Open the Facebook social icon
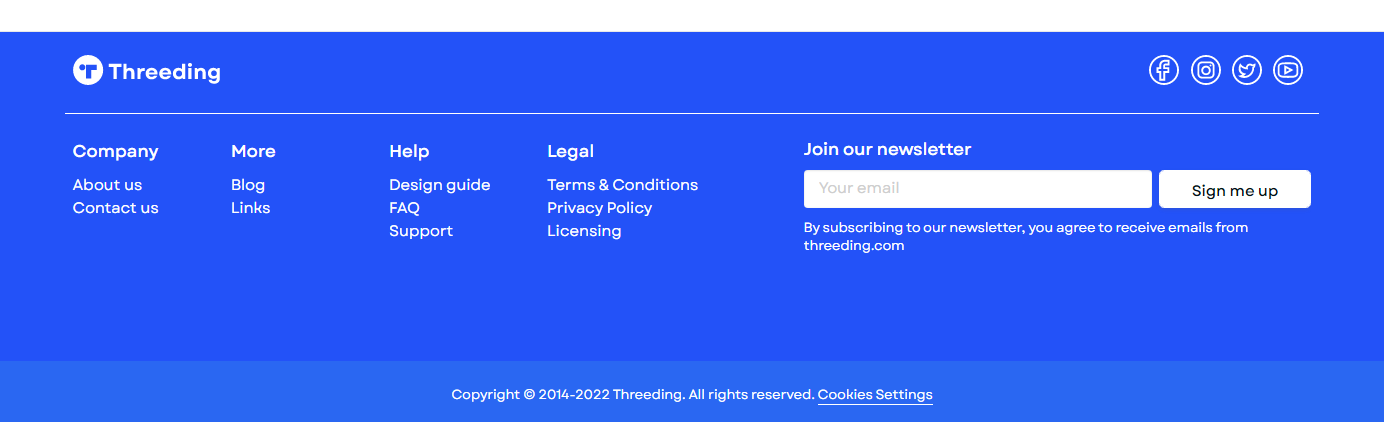1384x422 pixels. pyautogui.click(x=1163, y=70)
